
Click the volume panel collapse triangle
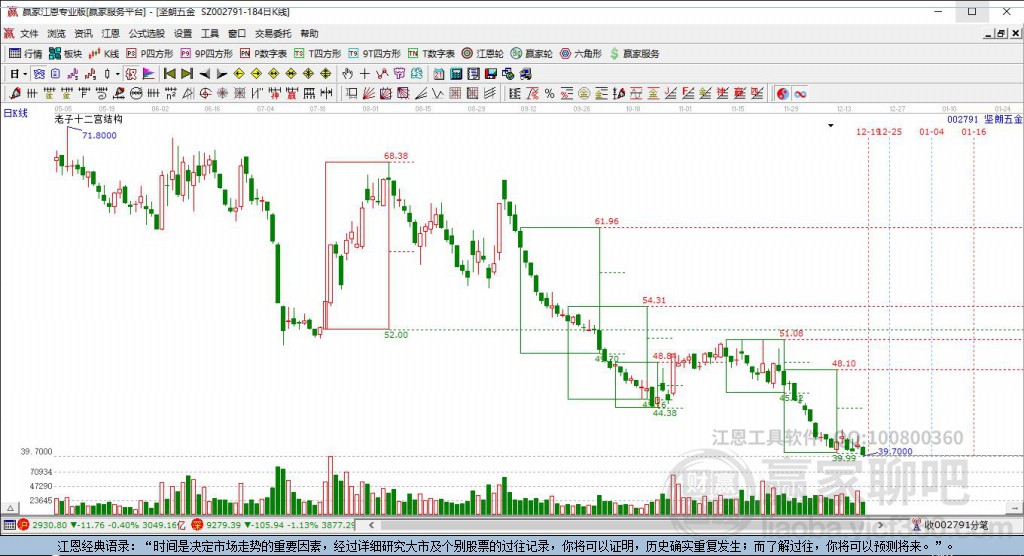(10, 508)
